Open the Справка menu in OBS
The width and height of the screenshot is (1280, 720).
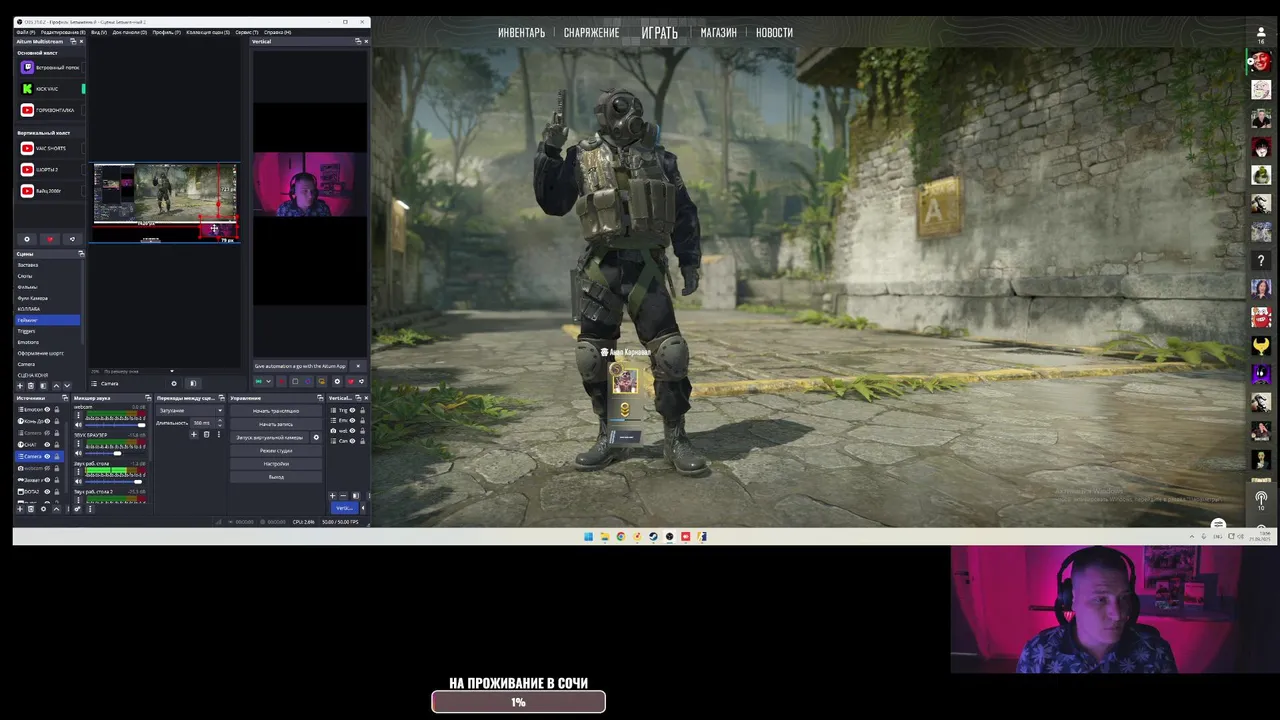pyautogui.click(x=277, y=32)
